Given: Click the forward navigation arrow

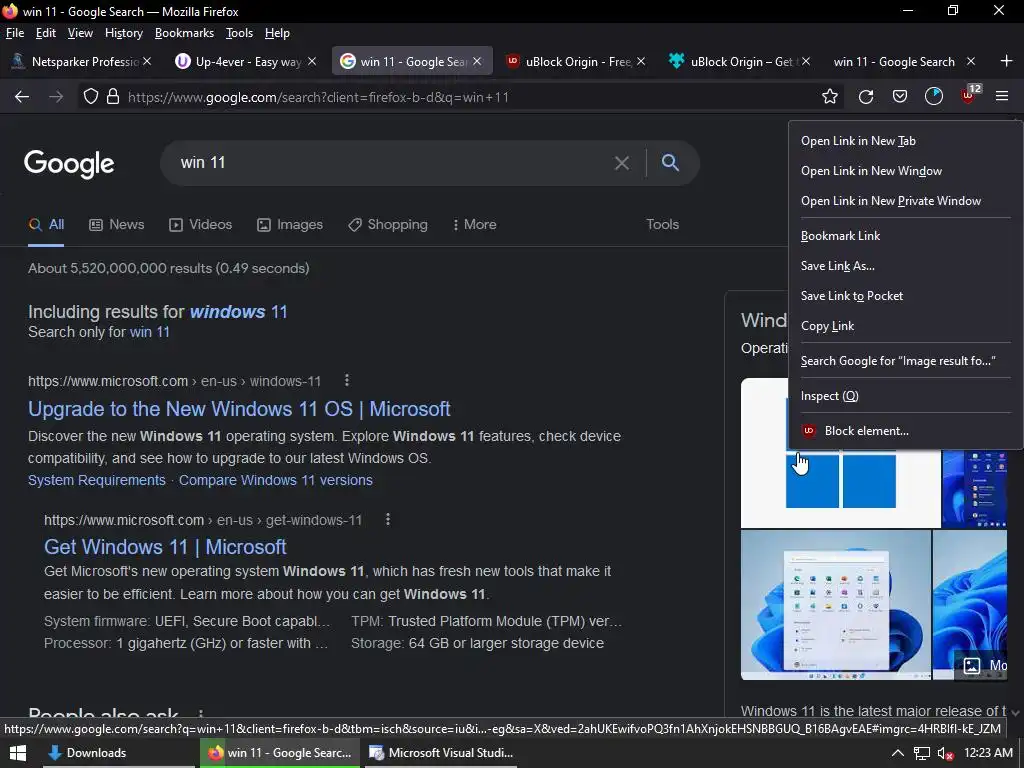Looking at the screenshot, I should [x=56, y=97].
